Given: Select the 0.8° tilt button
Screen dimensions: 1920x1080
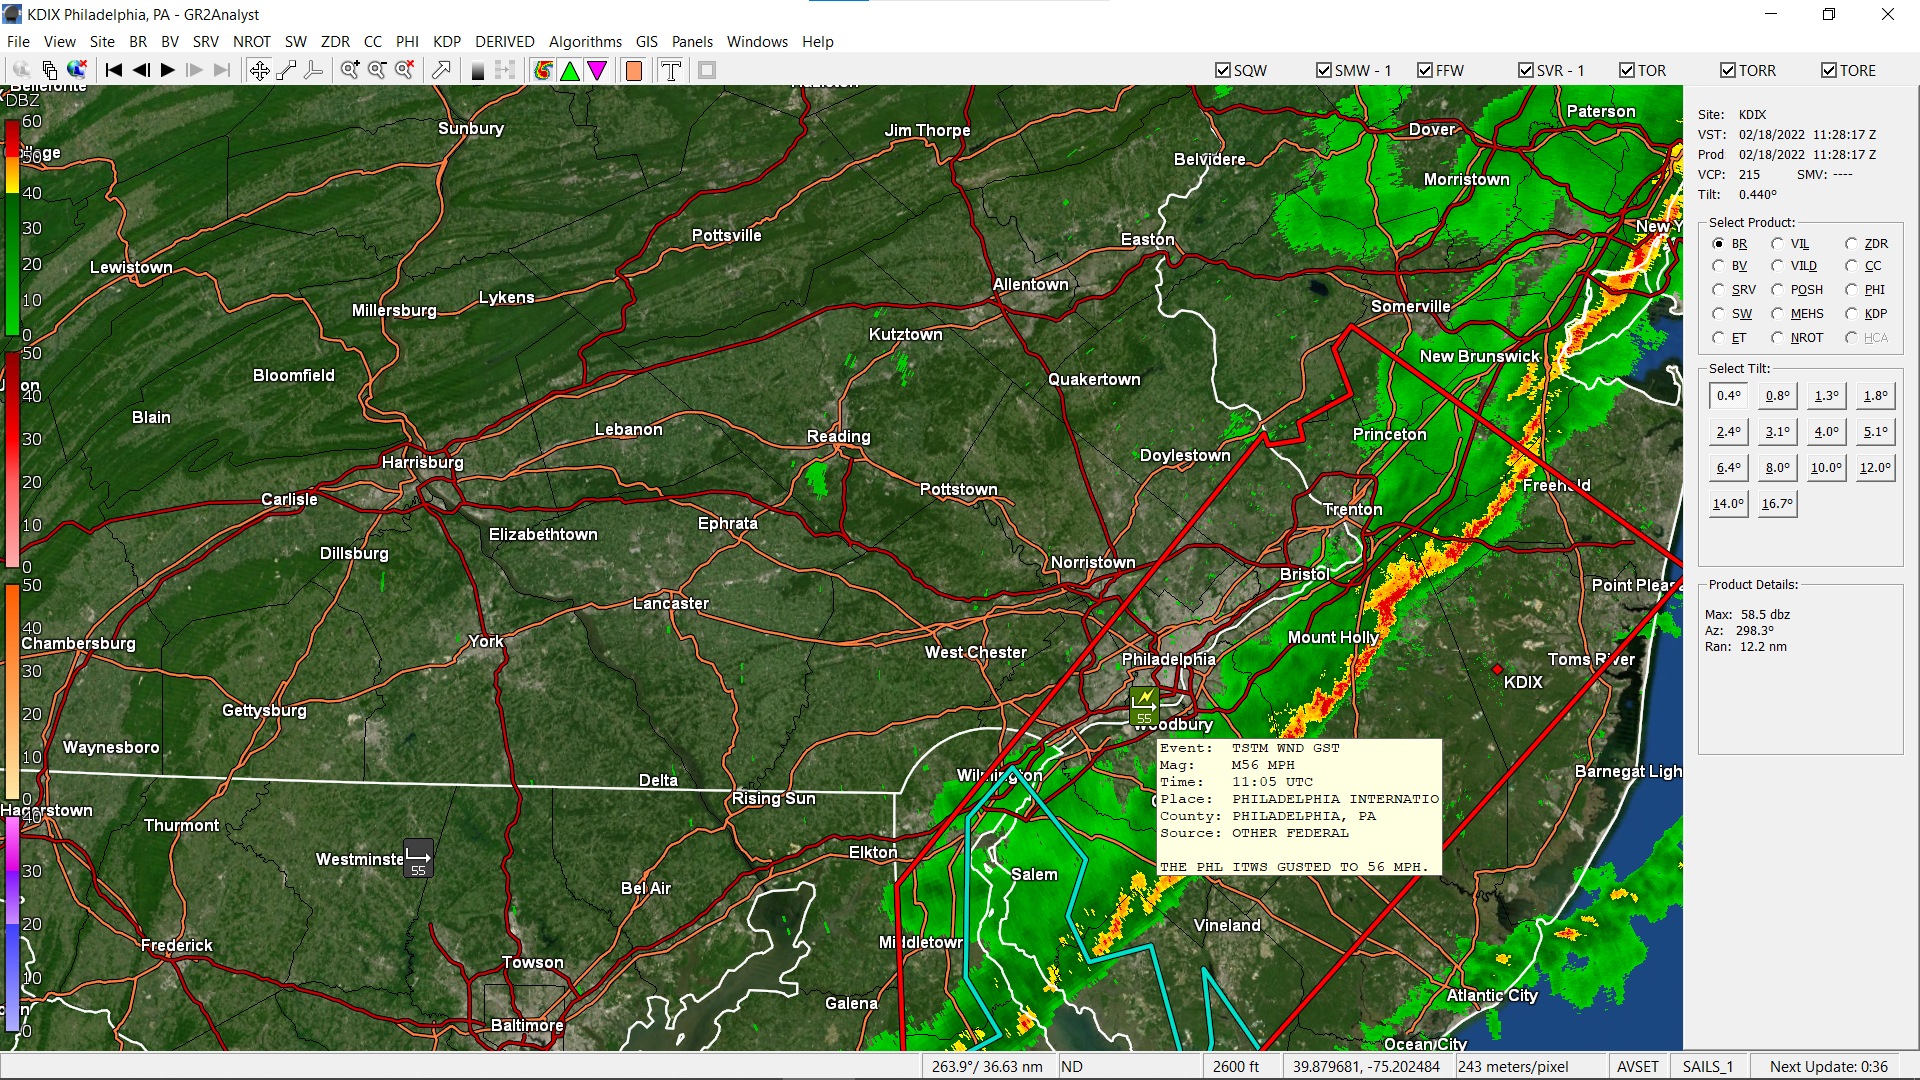Looking at the screenshot, I should tap(1778, 396).
